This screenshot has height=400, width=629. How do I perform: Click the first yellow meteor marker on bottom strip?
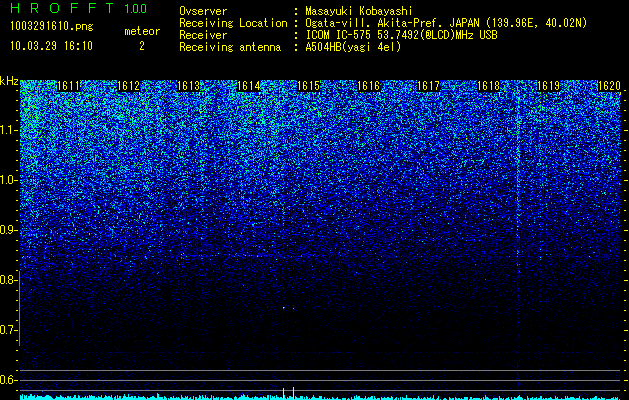point(284,393)
